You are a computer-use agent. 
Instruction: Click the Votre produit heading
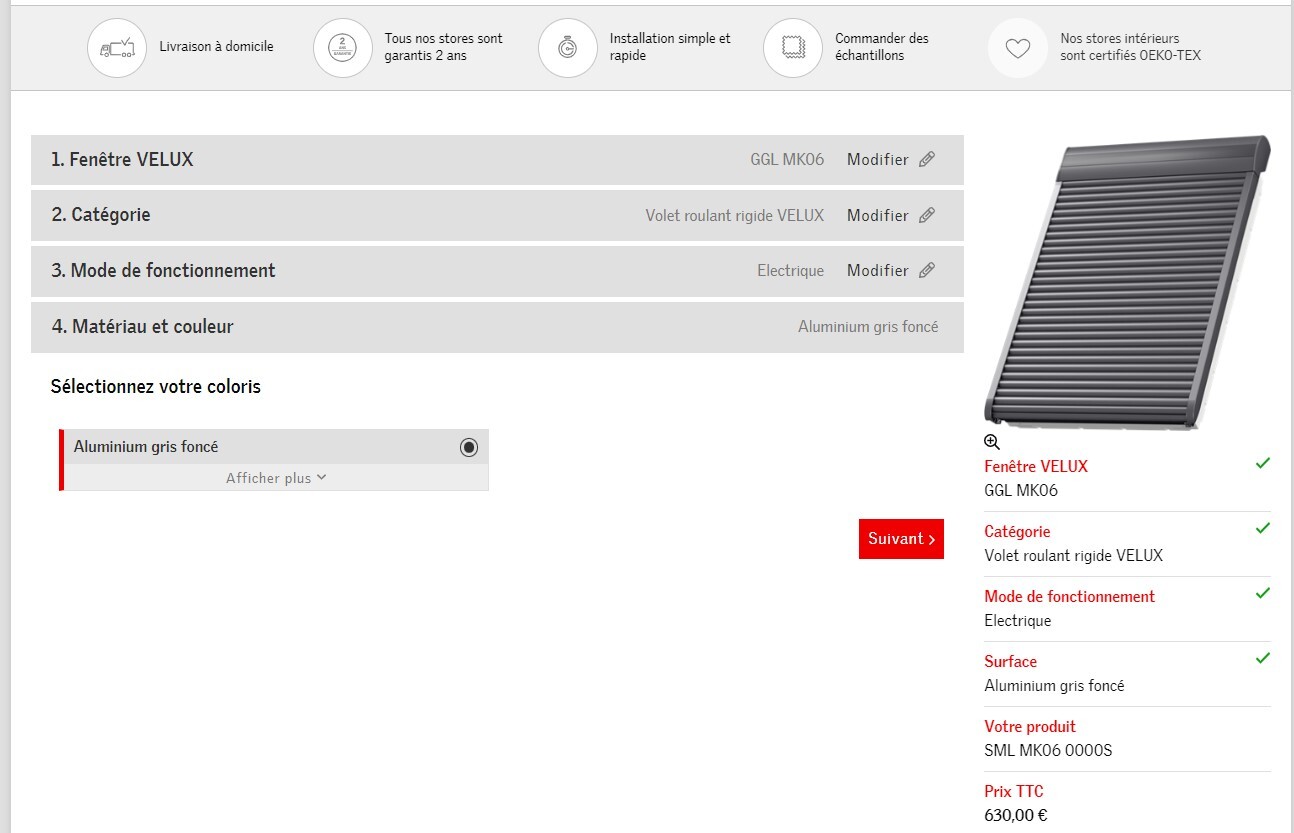(1030, 727)
